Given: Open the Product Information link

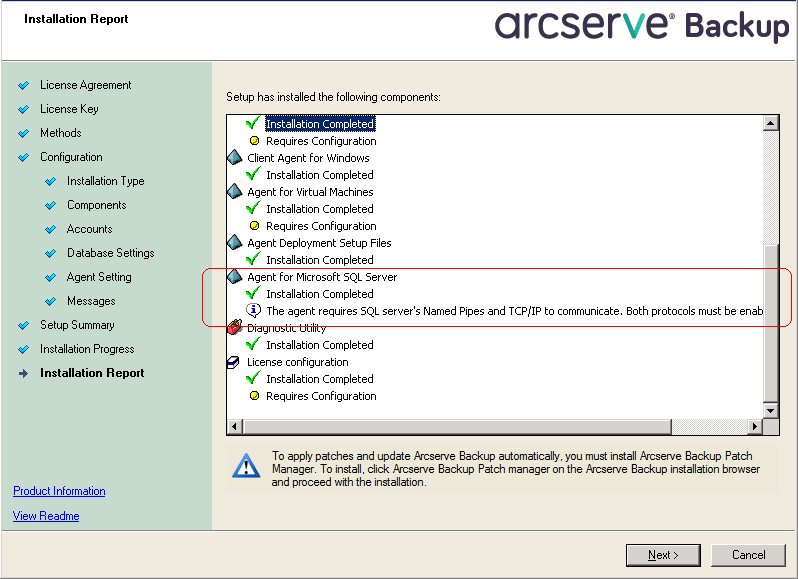Looking at the screenshot, I should [59, 491].
